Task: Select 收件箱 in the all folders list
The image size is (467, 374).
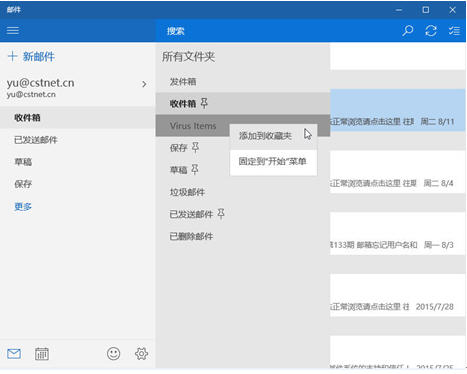Action: [x=243, y=103]
